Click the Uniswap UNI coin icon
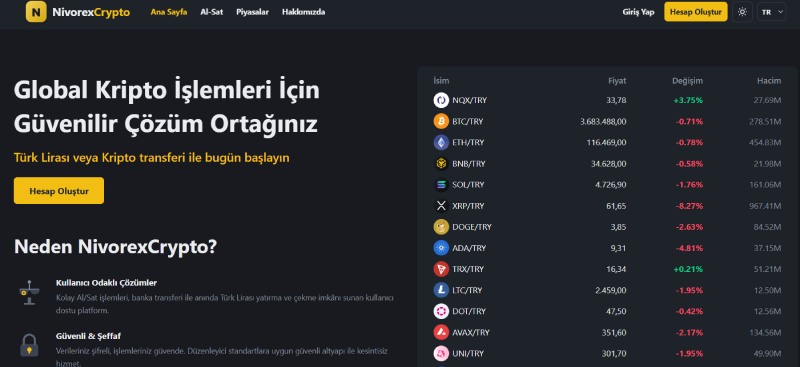The height and width of the screenshot is (367, 800). pos(441,353)
